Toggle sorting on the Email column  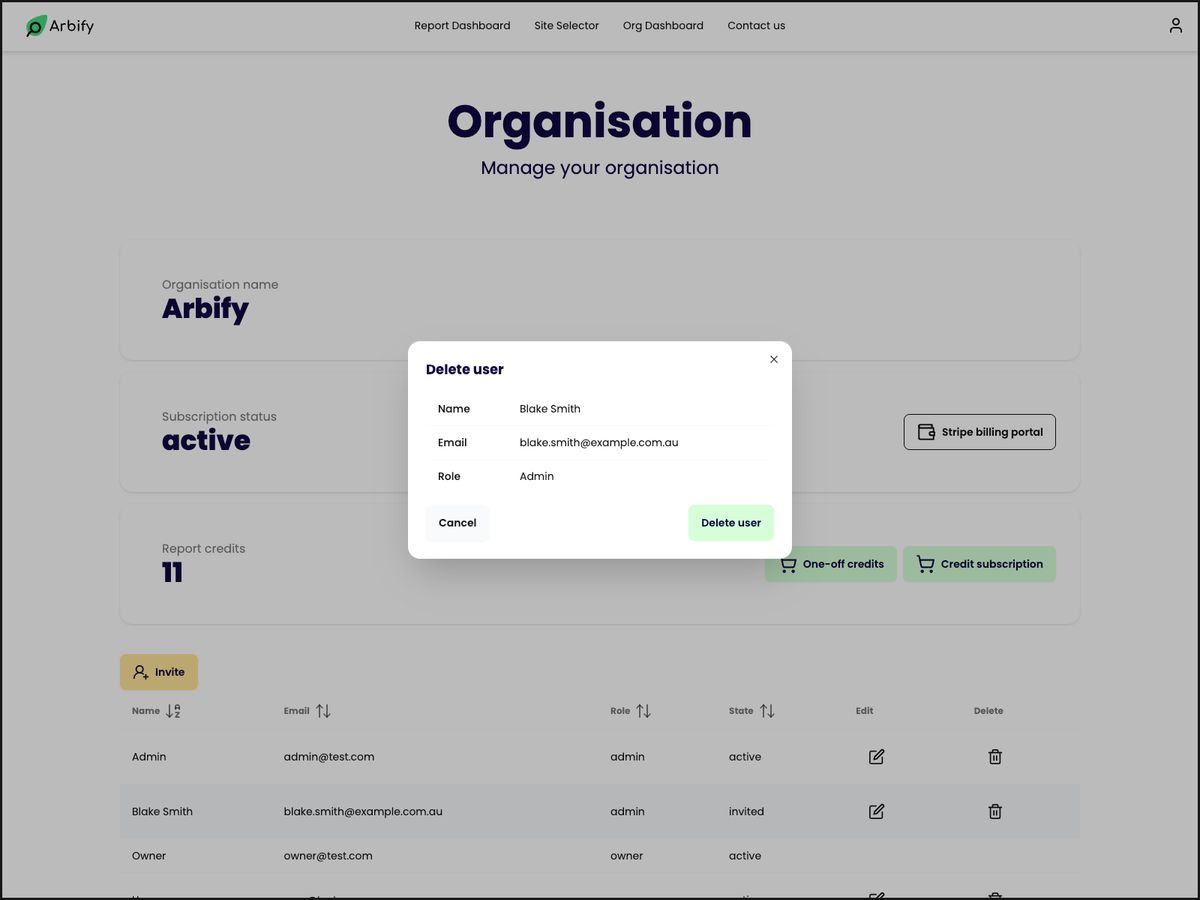322,711
